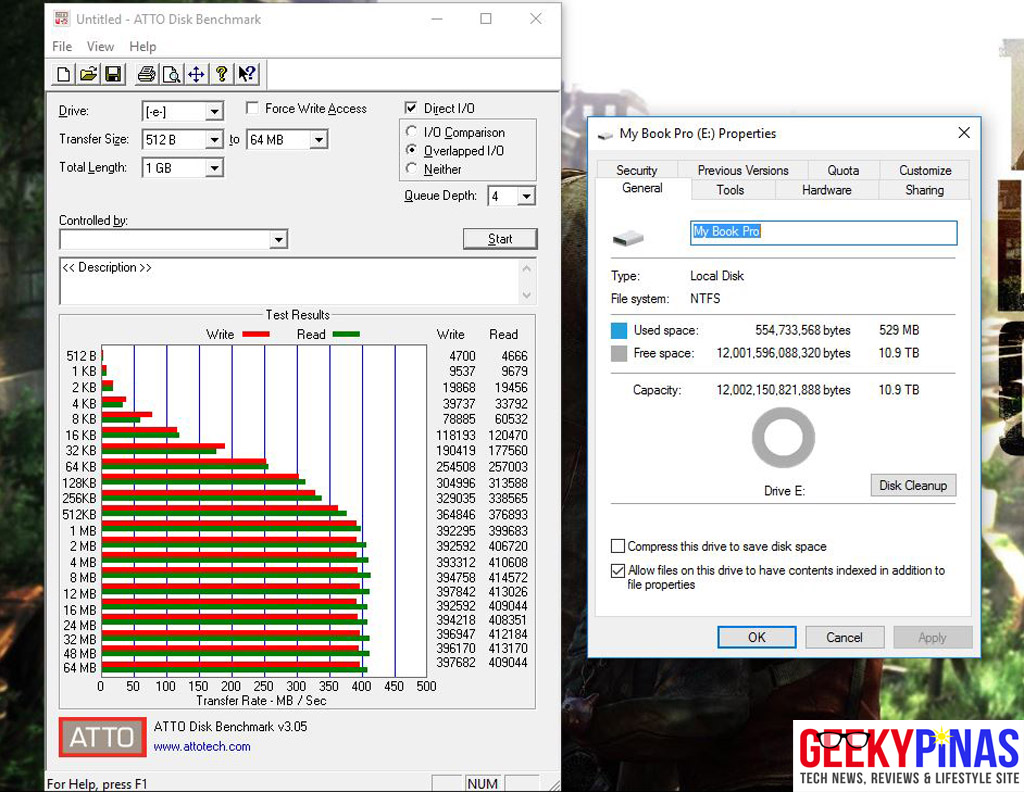Click the ATTO Disk Benchmark title bar icon
This screenshot has width=1024, height=792.
(61, 18)
